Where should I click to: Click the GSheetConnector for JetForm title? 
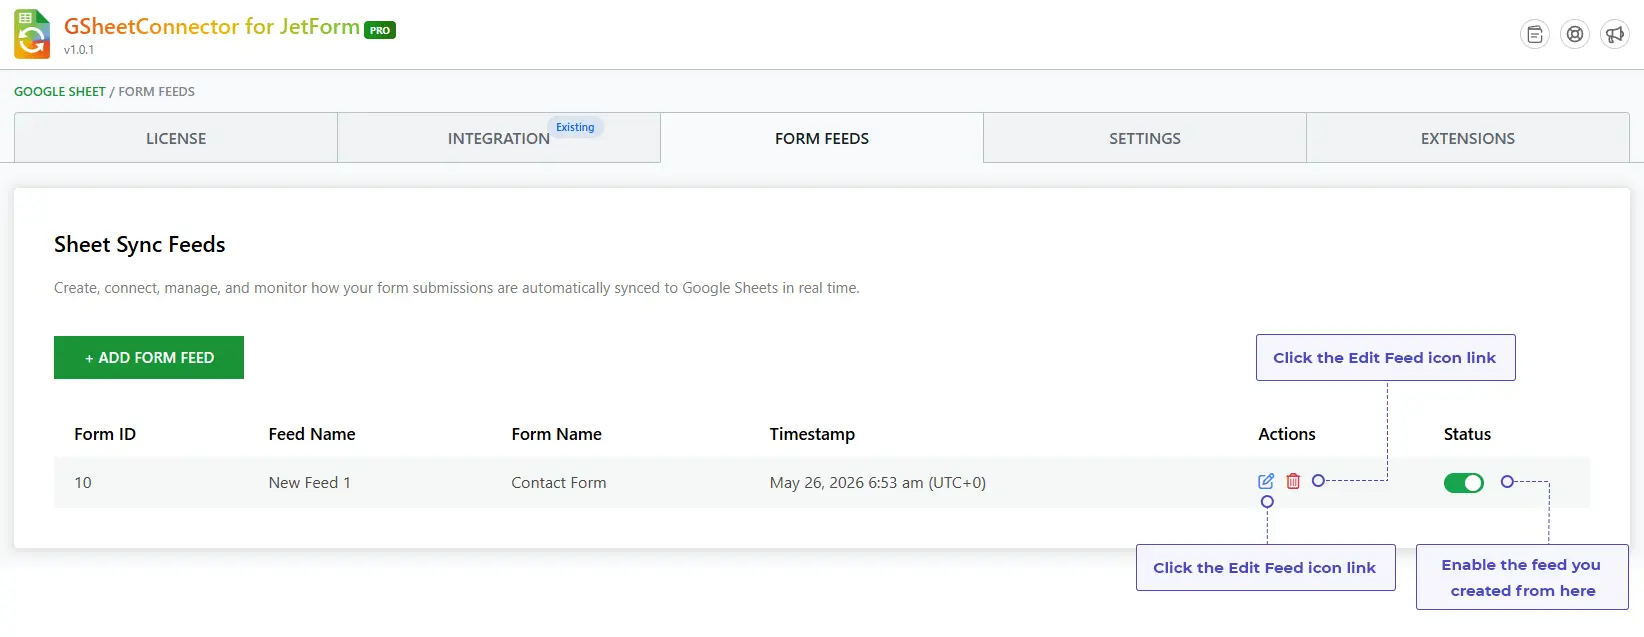212,27
